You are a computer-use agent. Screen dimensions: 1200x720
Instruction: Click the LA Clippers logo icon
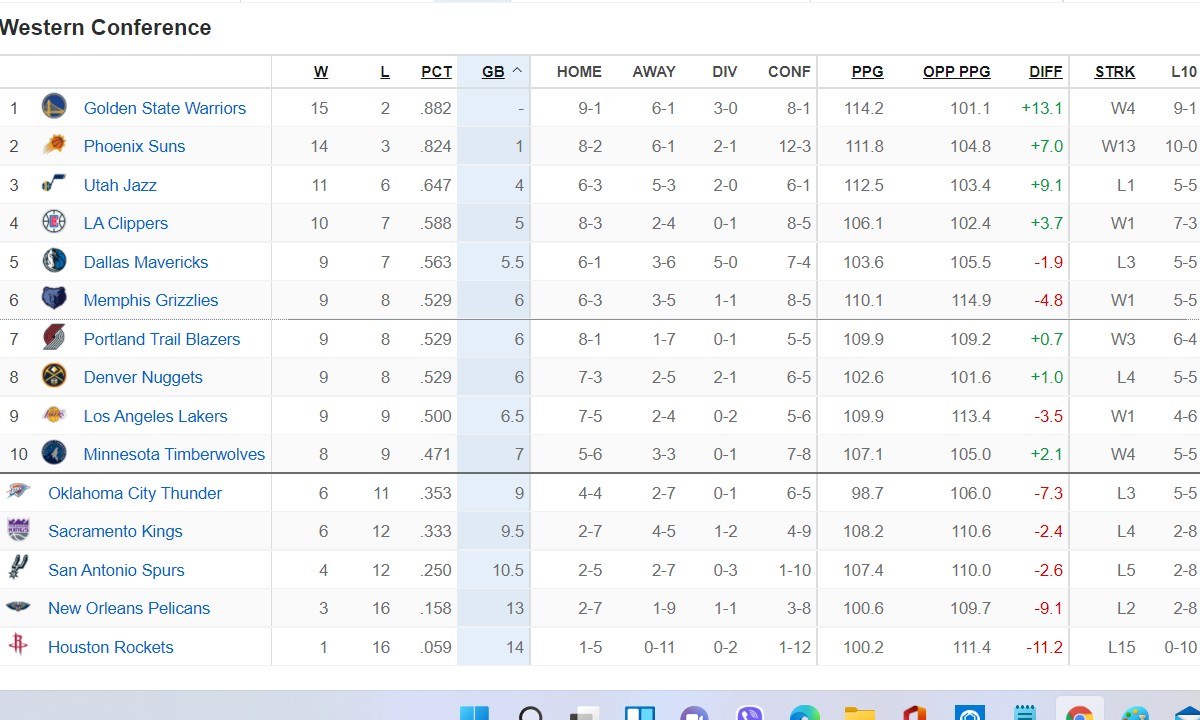click(54, 223)
